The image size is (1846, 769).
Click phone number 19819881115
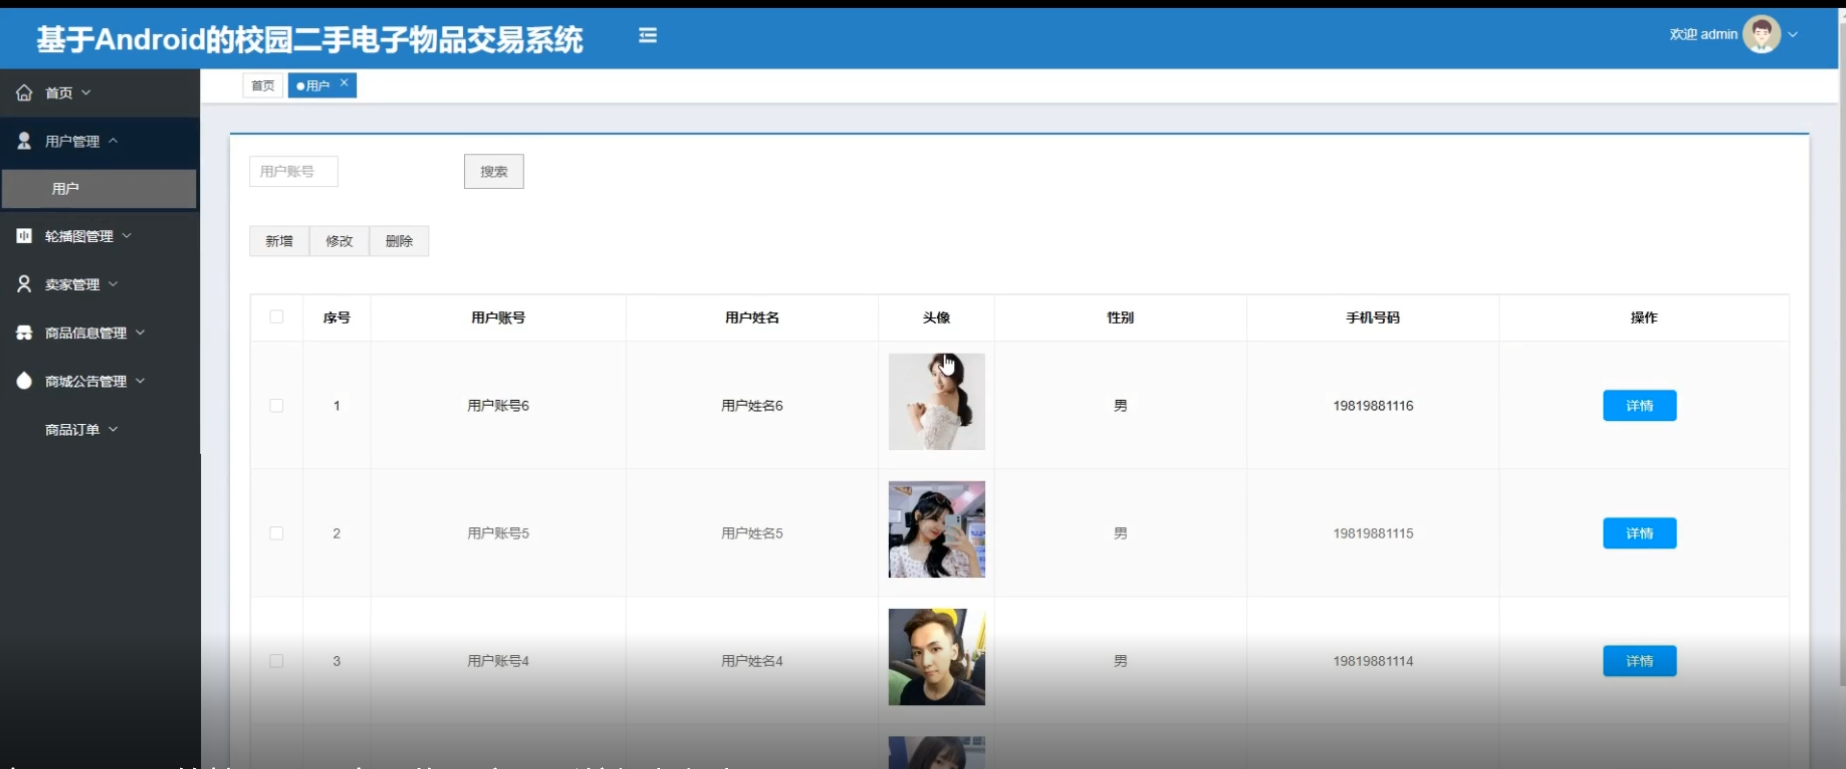coord(1373,534)
